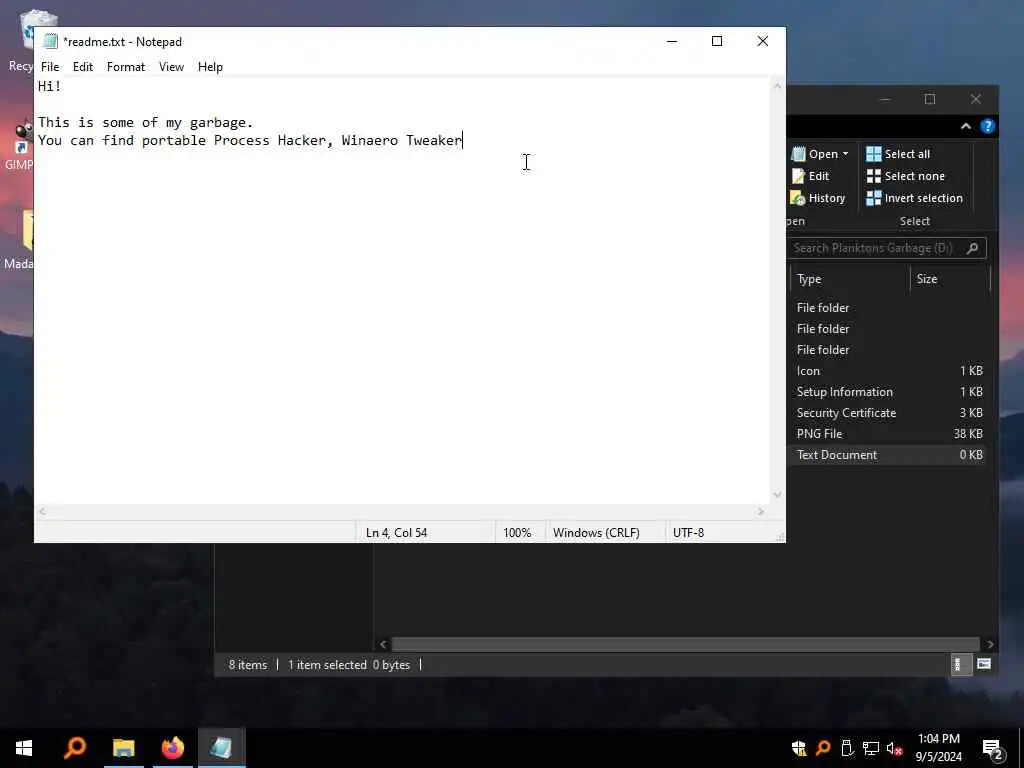
Task: Sort by the Type column header
Action: click(849, 279)
